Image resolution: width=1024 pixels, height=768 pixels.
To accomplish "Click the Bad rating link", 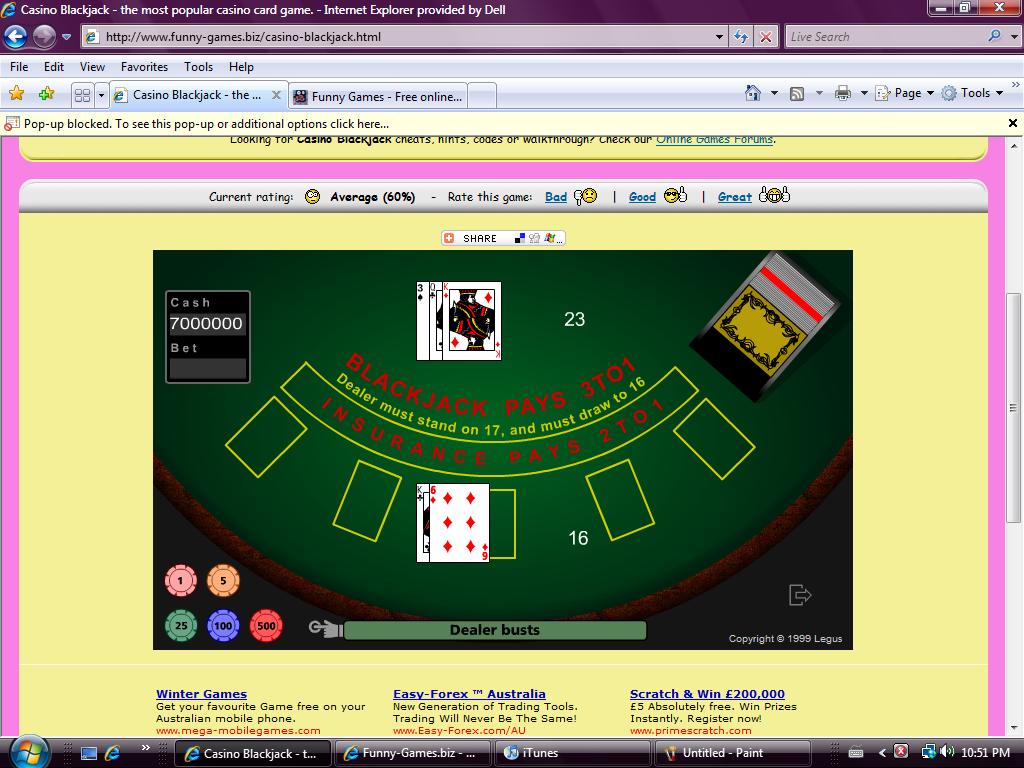I will pos(556,197).
